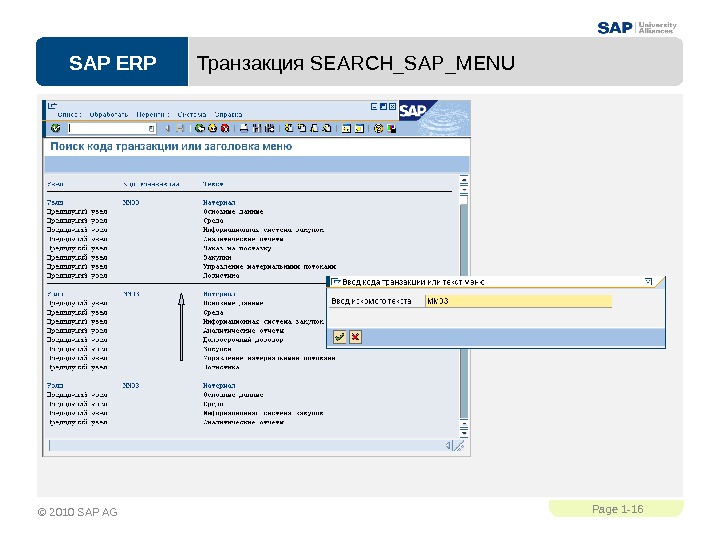Click the dialog title 'Ввод кода транзакции или текст меню'
Viewport: 720px width, 540px height.
[x=413, y=282]
